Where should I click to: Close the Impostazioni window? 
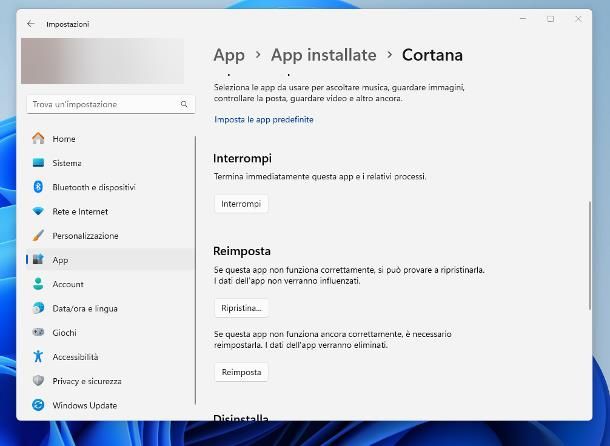[578, 19]
